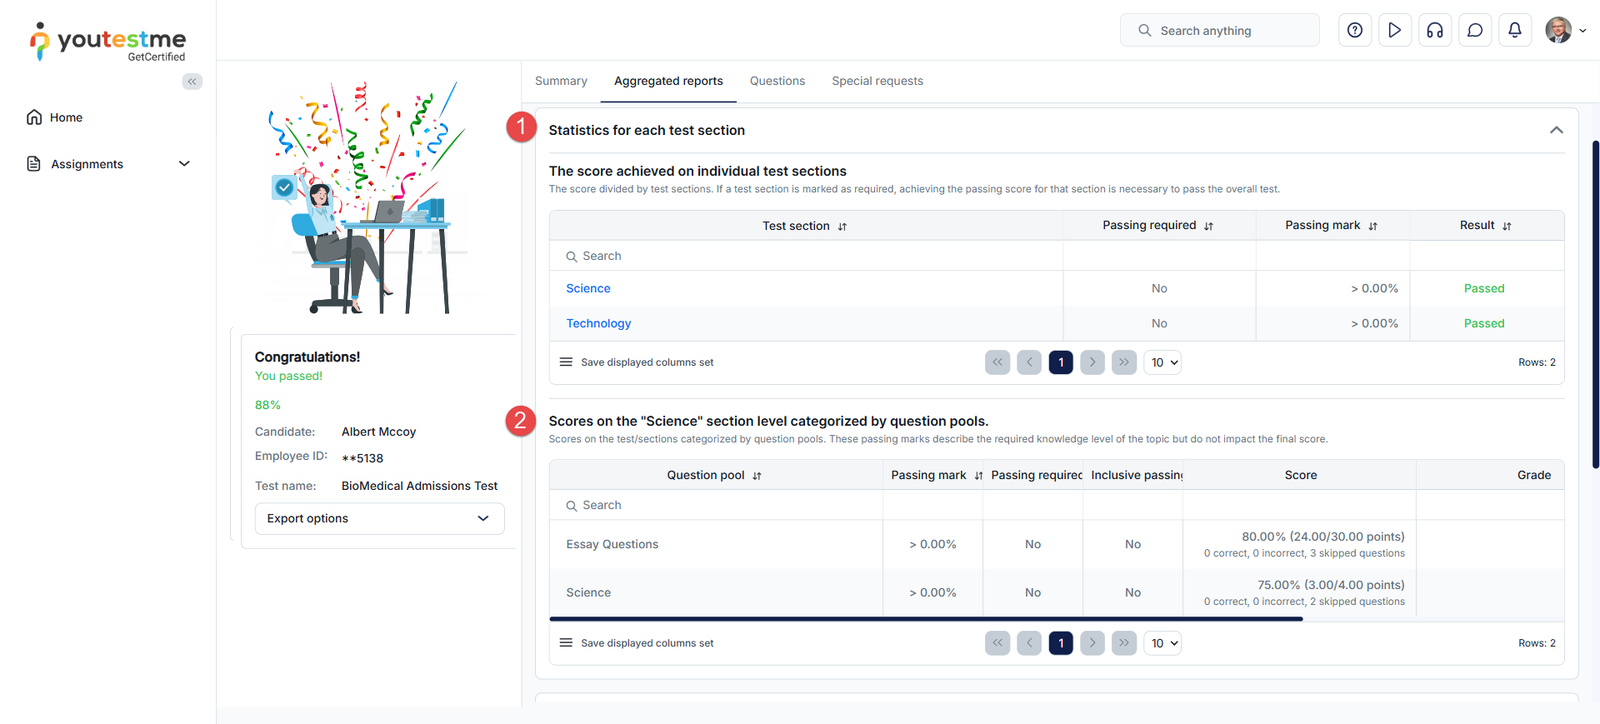Click the headset support icon
Viewport: 1600px width, 724px height.
1435,30
